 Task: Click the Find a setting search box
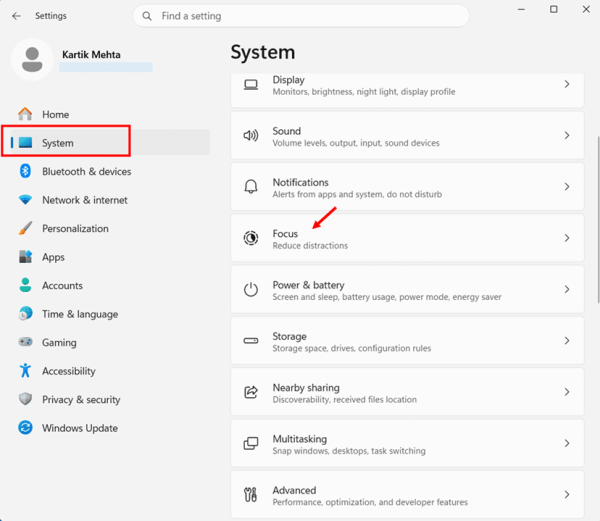pos(301,16)
